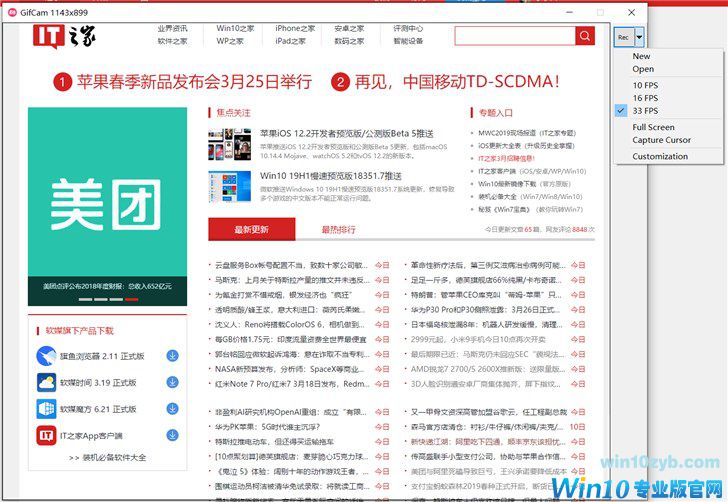This screenshot has height=502, width=728.
Task: Download 软媒魔方 6.21 via its arrow icon
Action: coord(172,409)
